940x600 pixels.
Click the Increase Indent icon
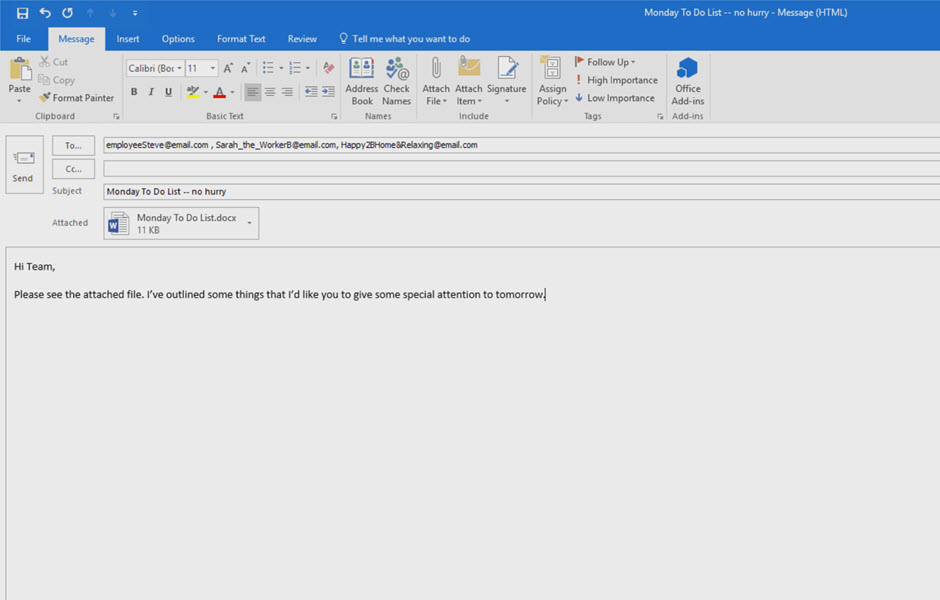tap(329, 92)
